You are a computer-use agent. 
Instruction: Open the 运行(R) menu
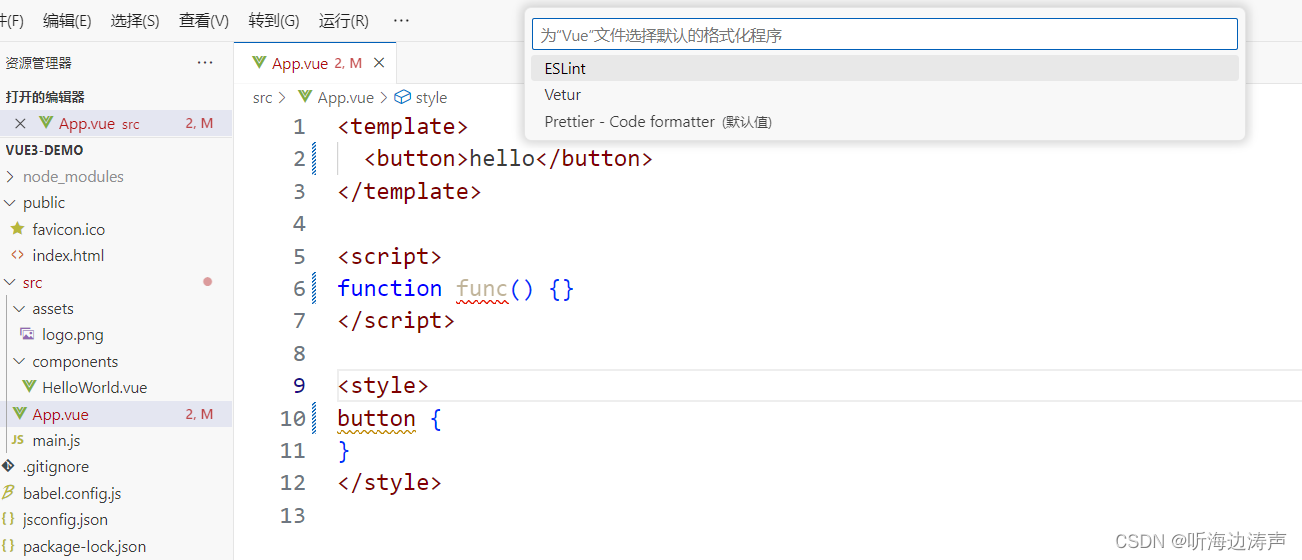point(344,21)
